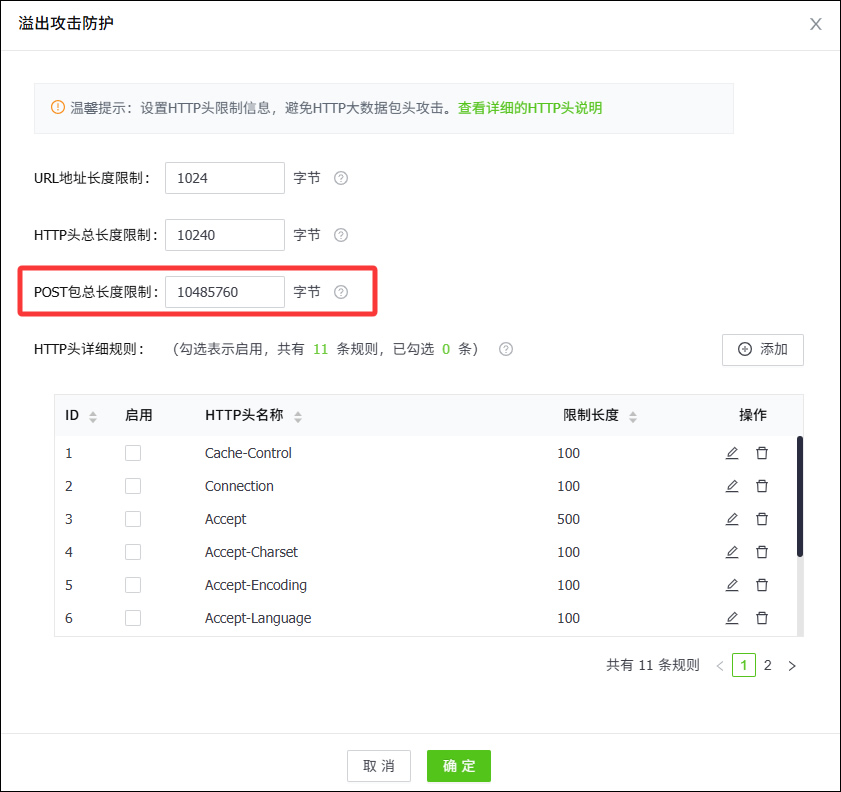
Task: Open help icon for URL地址长度限制
Action: tap(341, 178)
